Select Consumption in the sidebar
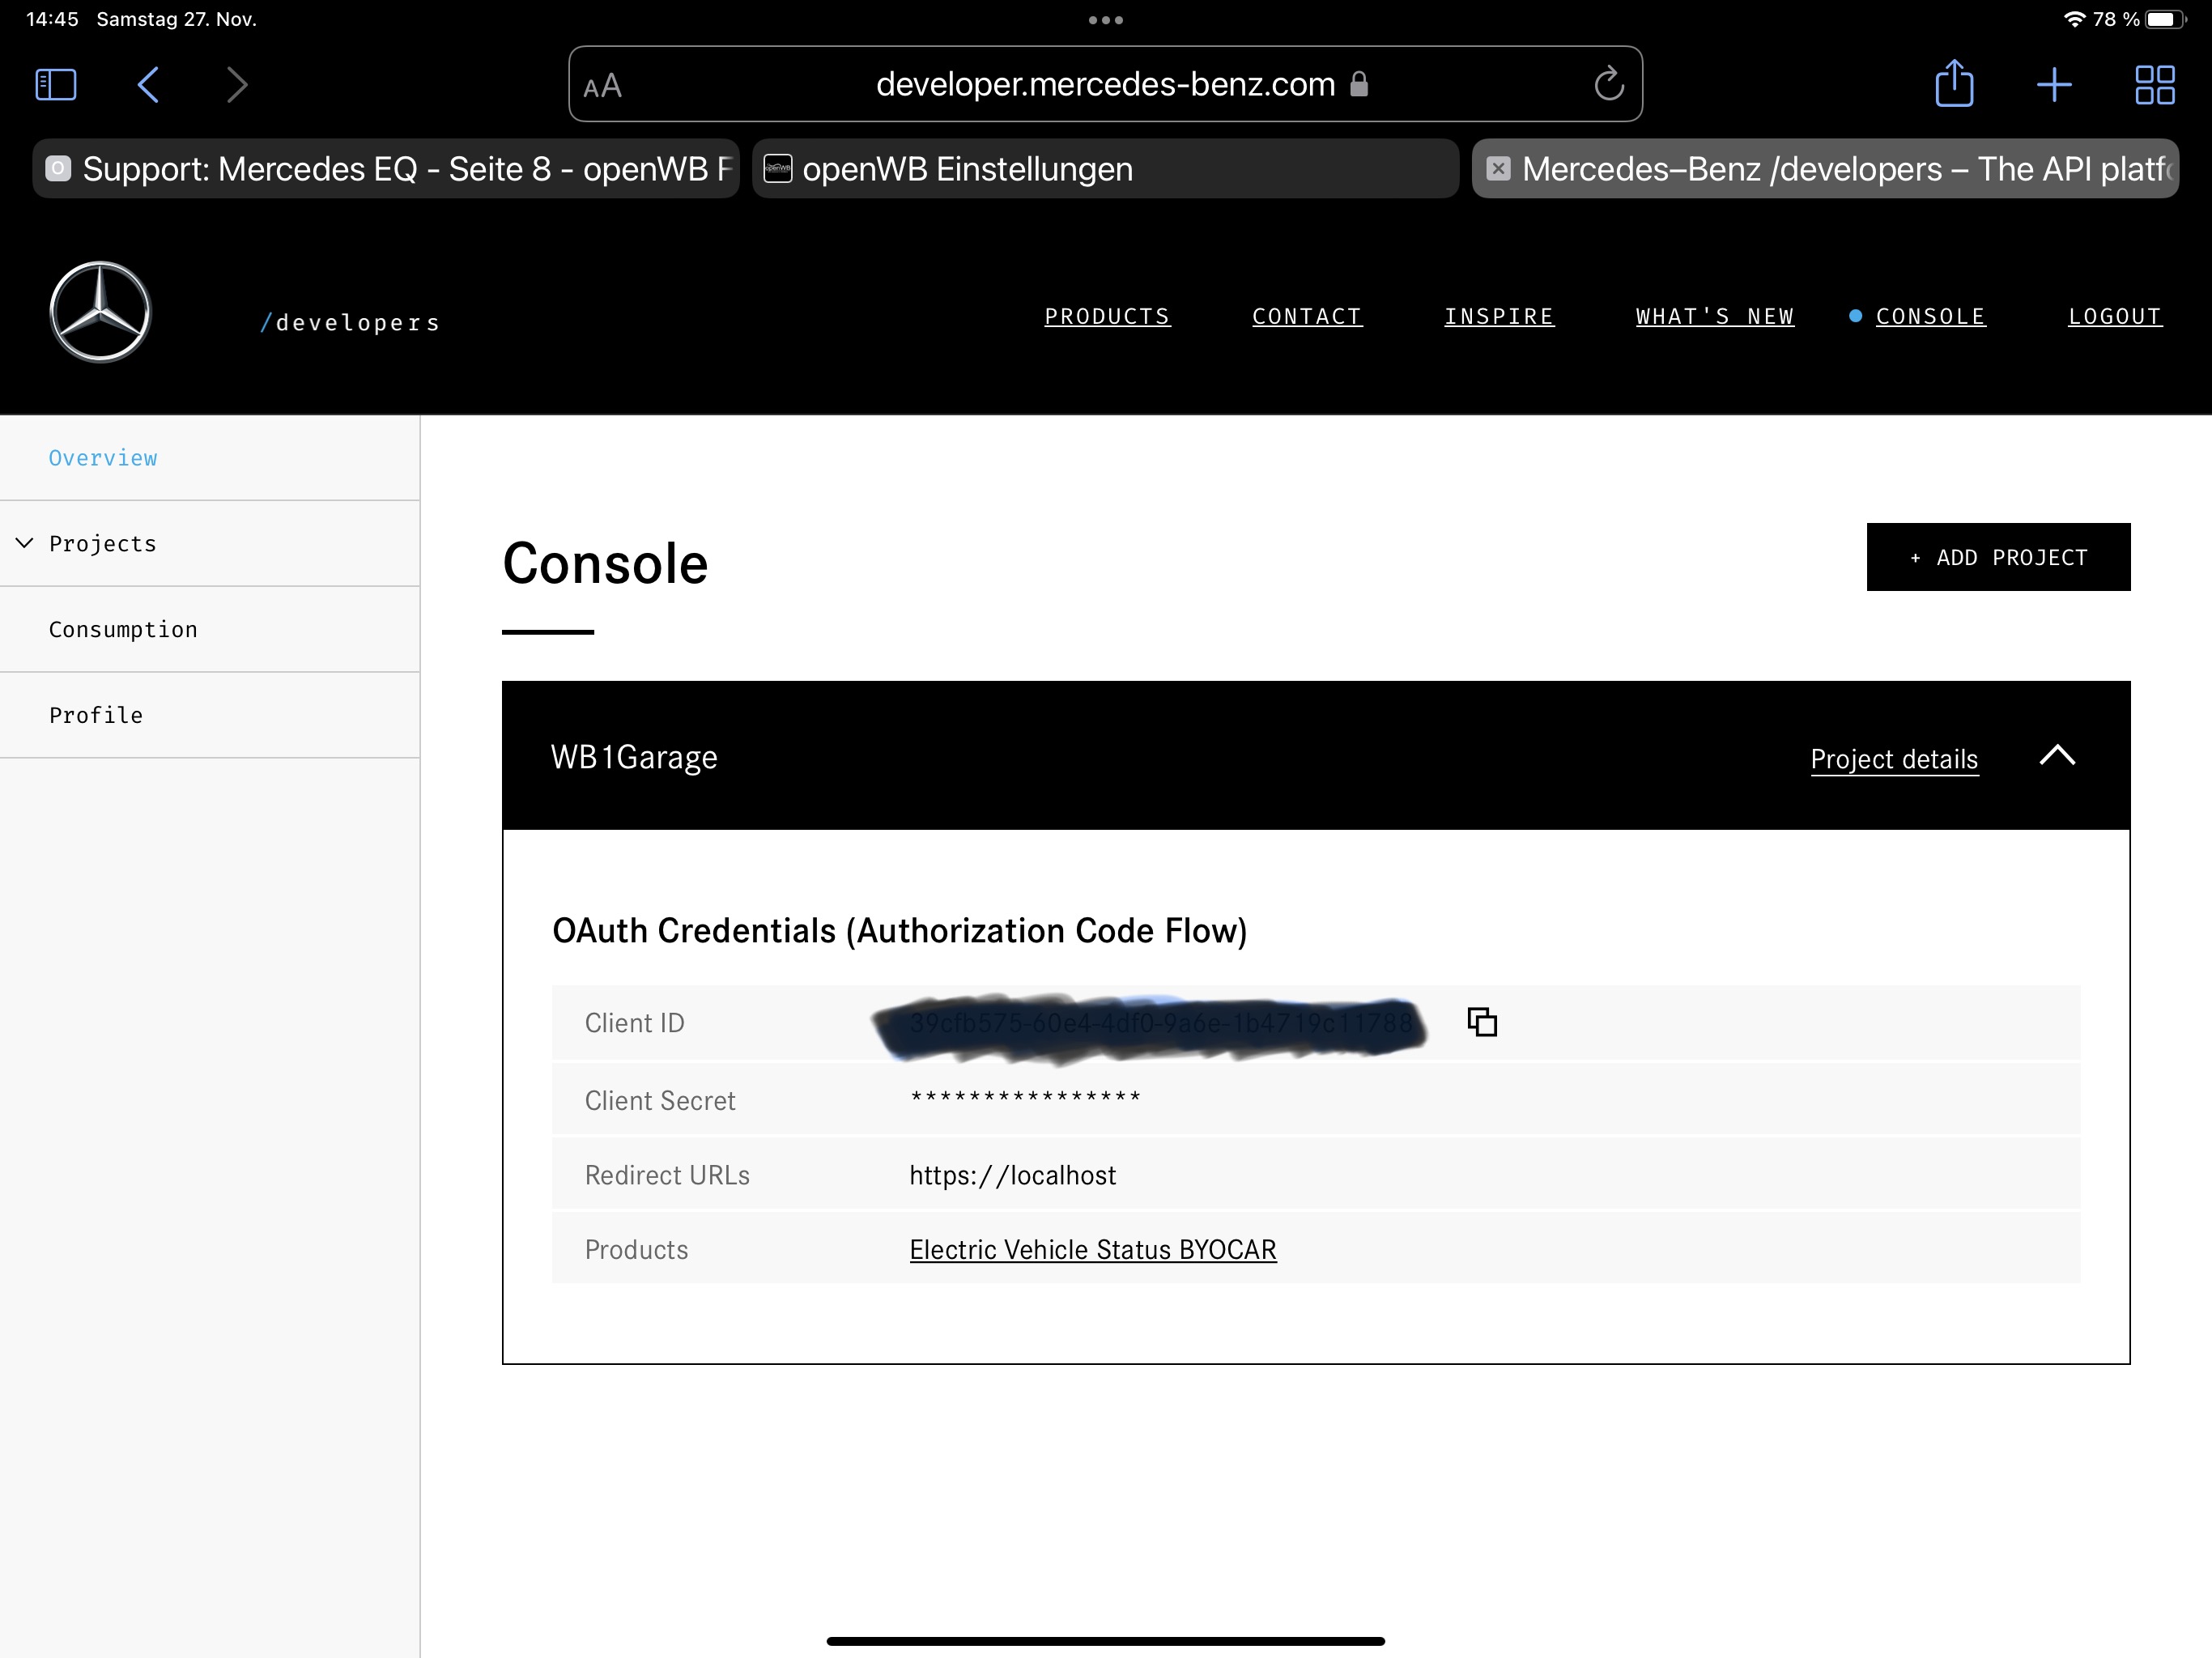 123,630
